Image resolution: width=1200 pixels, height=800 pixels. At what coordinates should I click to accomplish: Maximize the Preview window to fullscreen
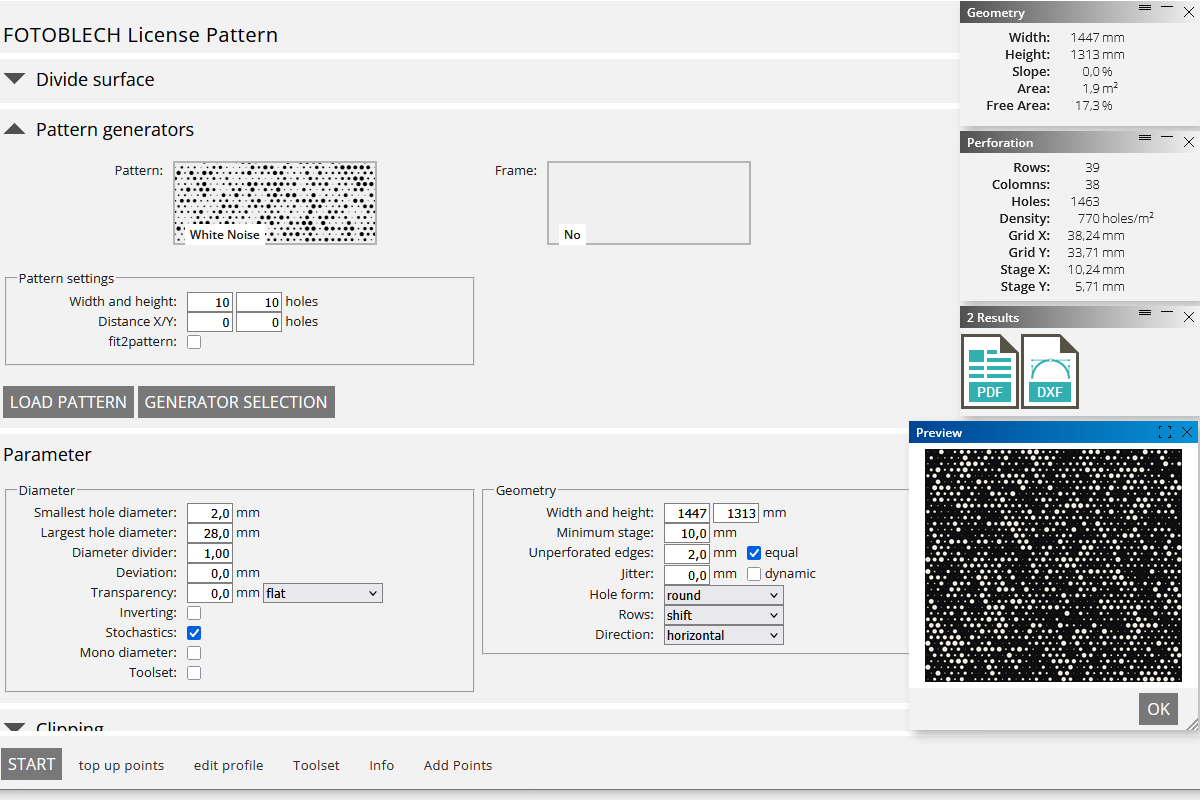pyautogui.click(x=1164, y=432)
